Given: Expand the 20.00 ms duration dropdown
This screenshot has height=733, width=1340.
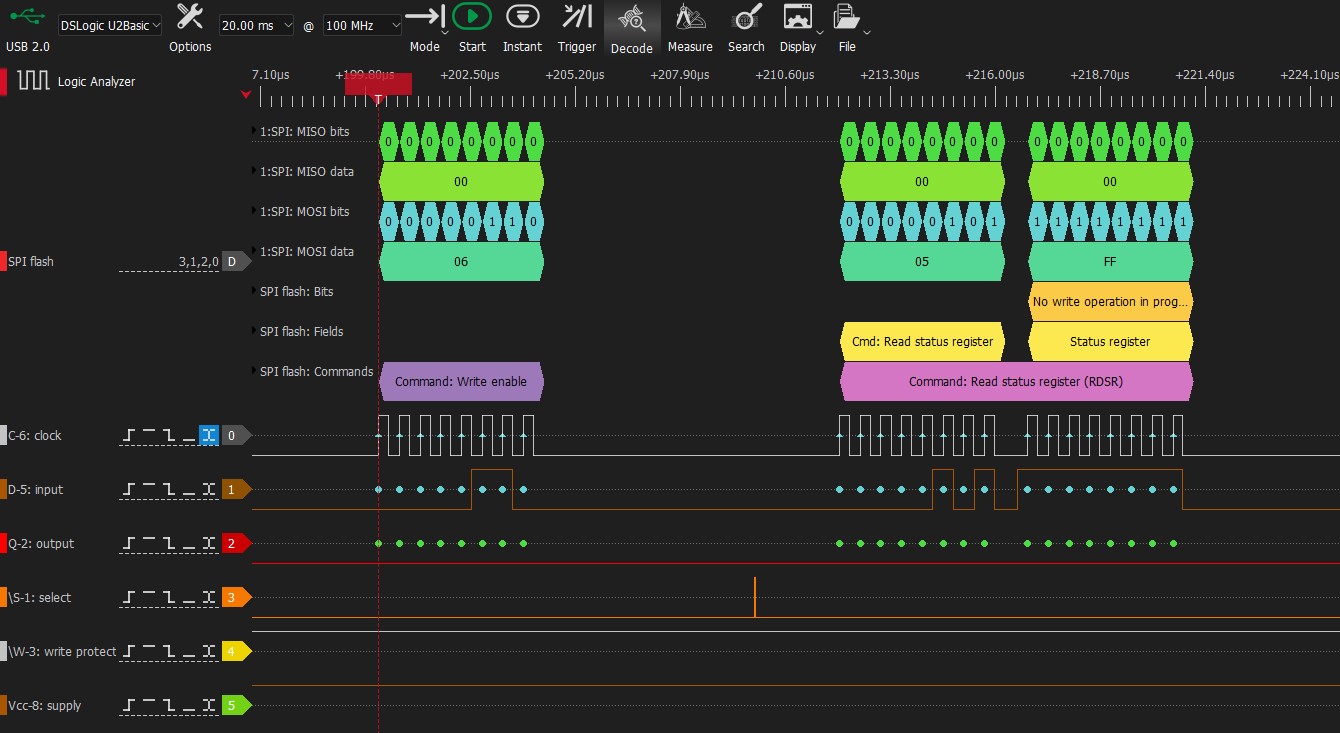Looking at the screenshot, I should coord(256,25).
